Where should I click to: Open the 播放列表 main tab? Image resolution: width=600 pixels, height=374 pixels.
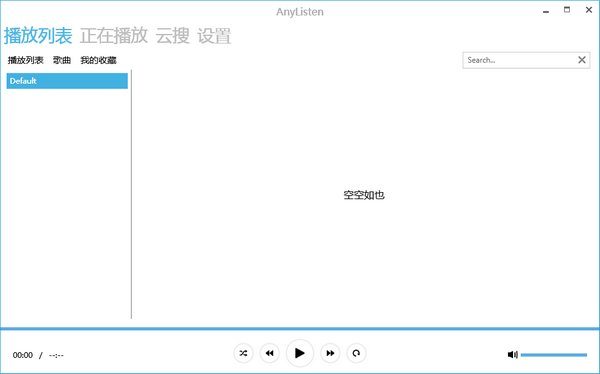38,36
